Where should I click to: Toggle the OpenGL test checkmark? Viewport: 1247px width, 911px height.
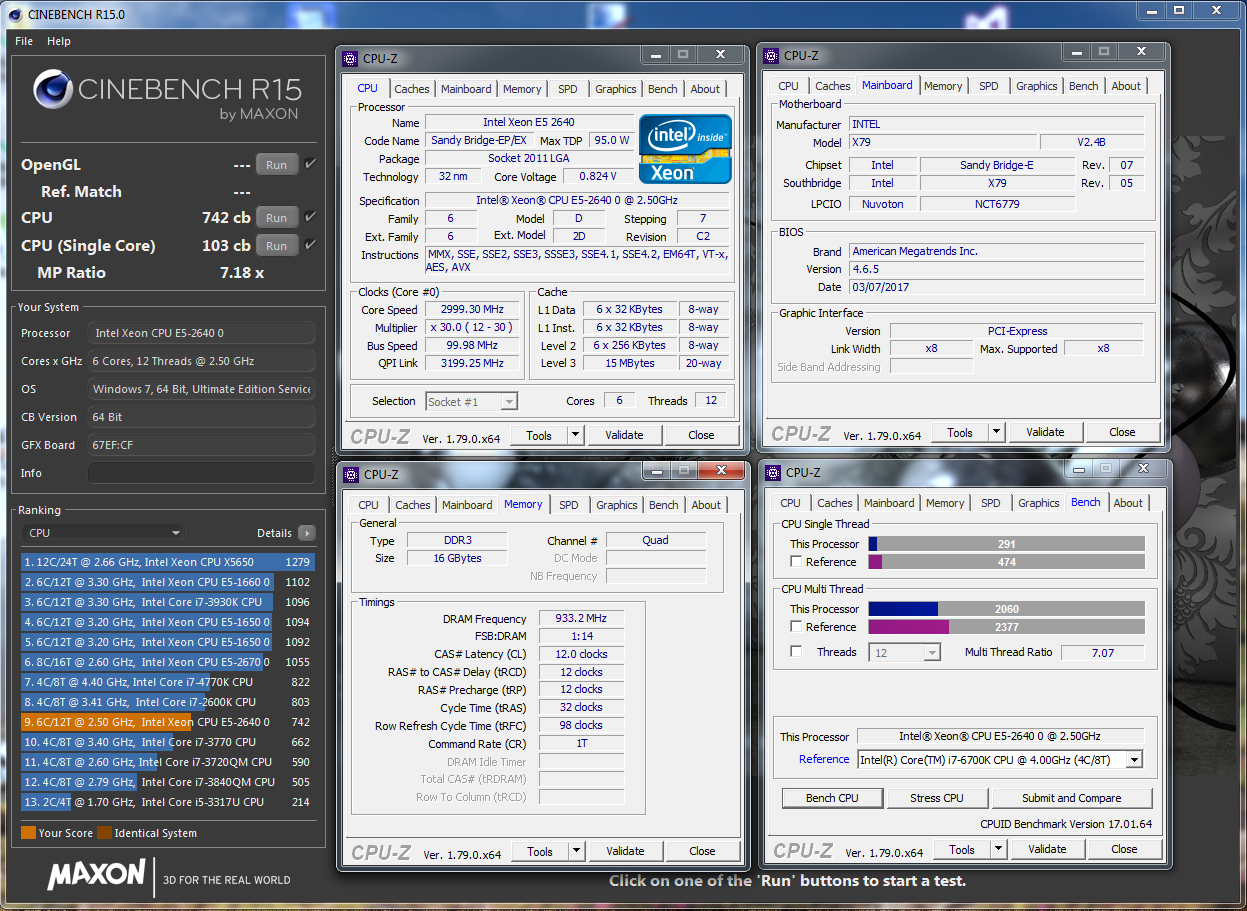coord(310,164)
